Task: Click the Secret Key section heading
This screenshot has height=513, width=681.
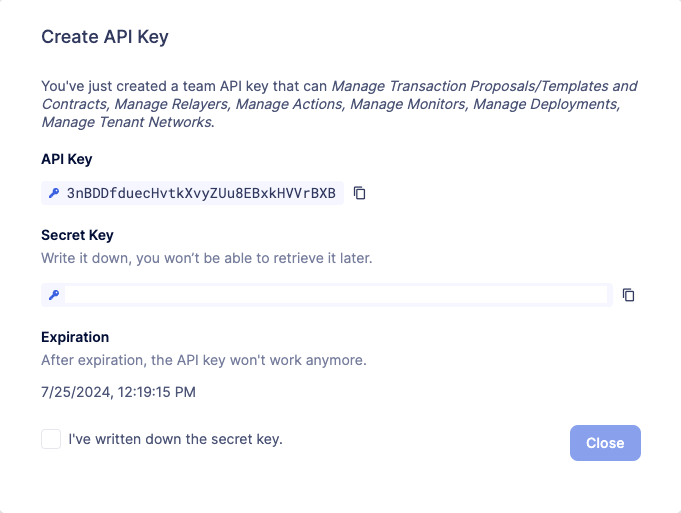Action: tap(77, 236)
